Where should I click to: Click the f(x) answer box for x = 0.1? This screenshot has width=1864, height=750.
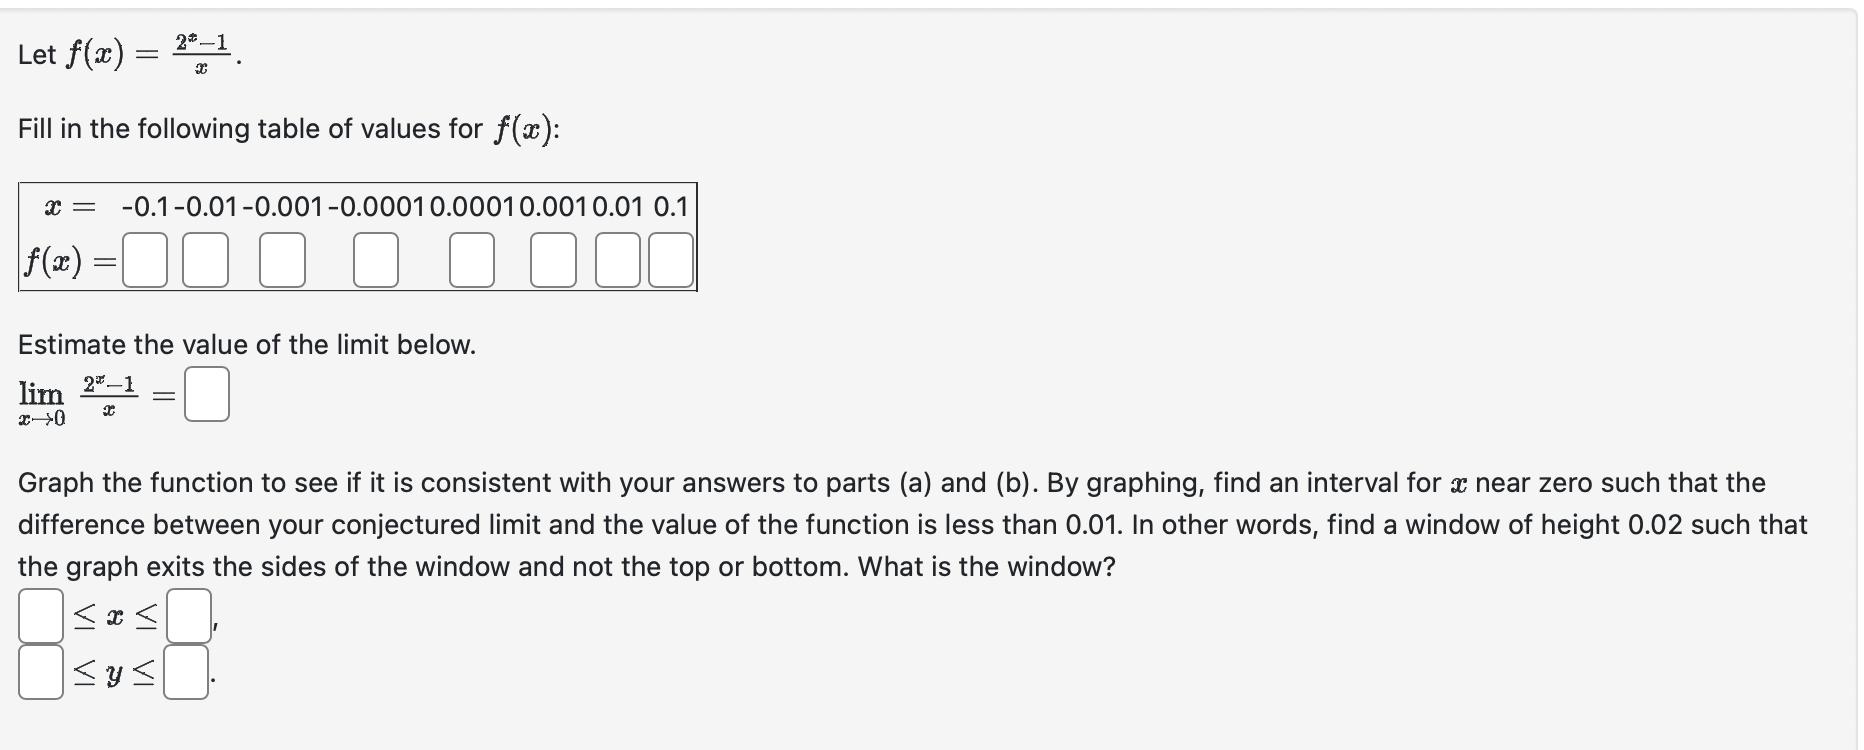670,261
